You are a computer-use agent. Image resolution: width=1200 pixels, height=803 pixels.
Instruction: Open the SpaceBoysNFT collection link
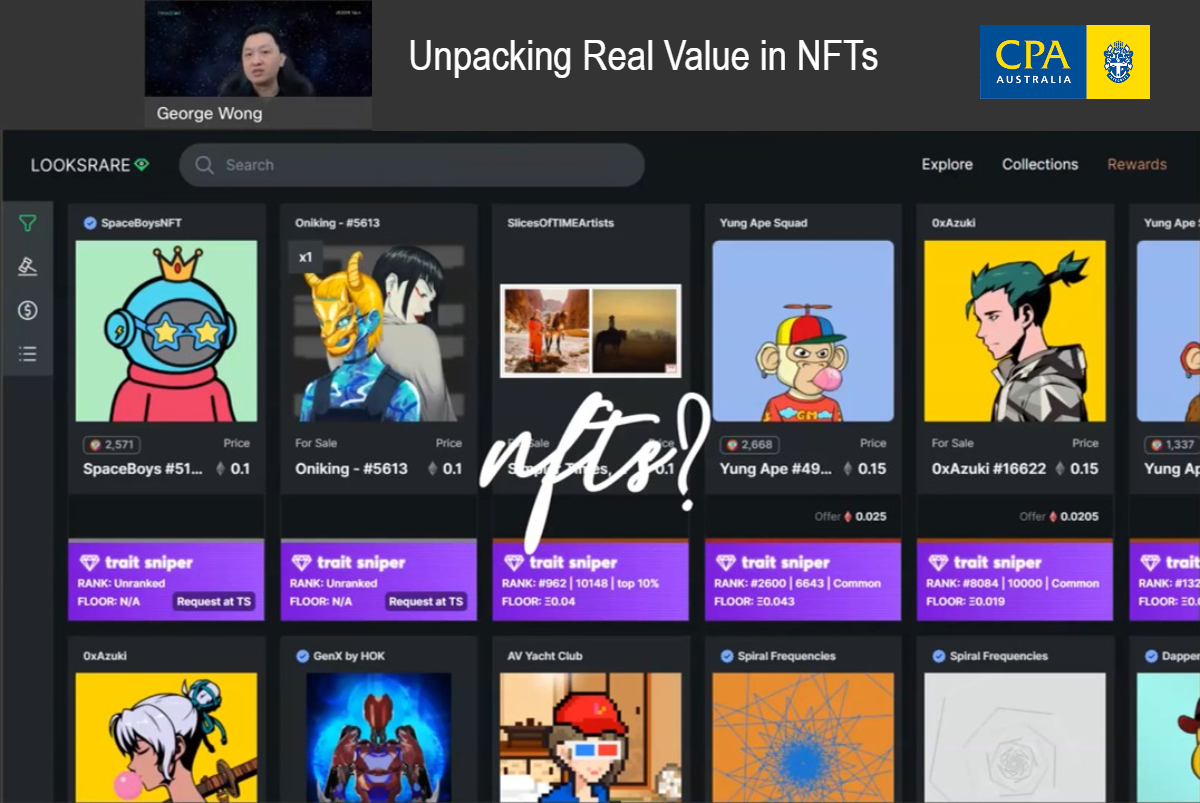pos(141,223)
